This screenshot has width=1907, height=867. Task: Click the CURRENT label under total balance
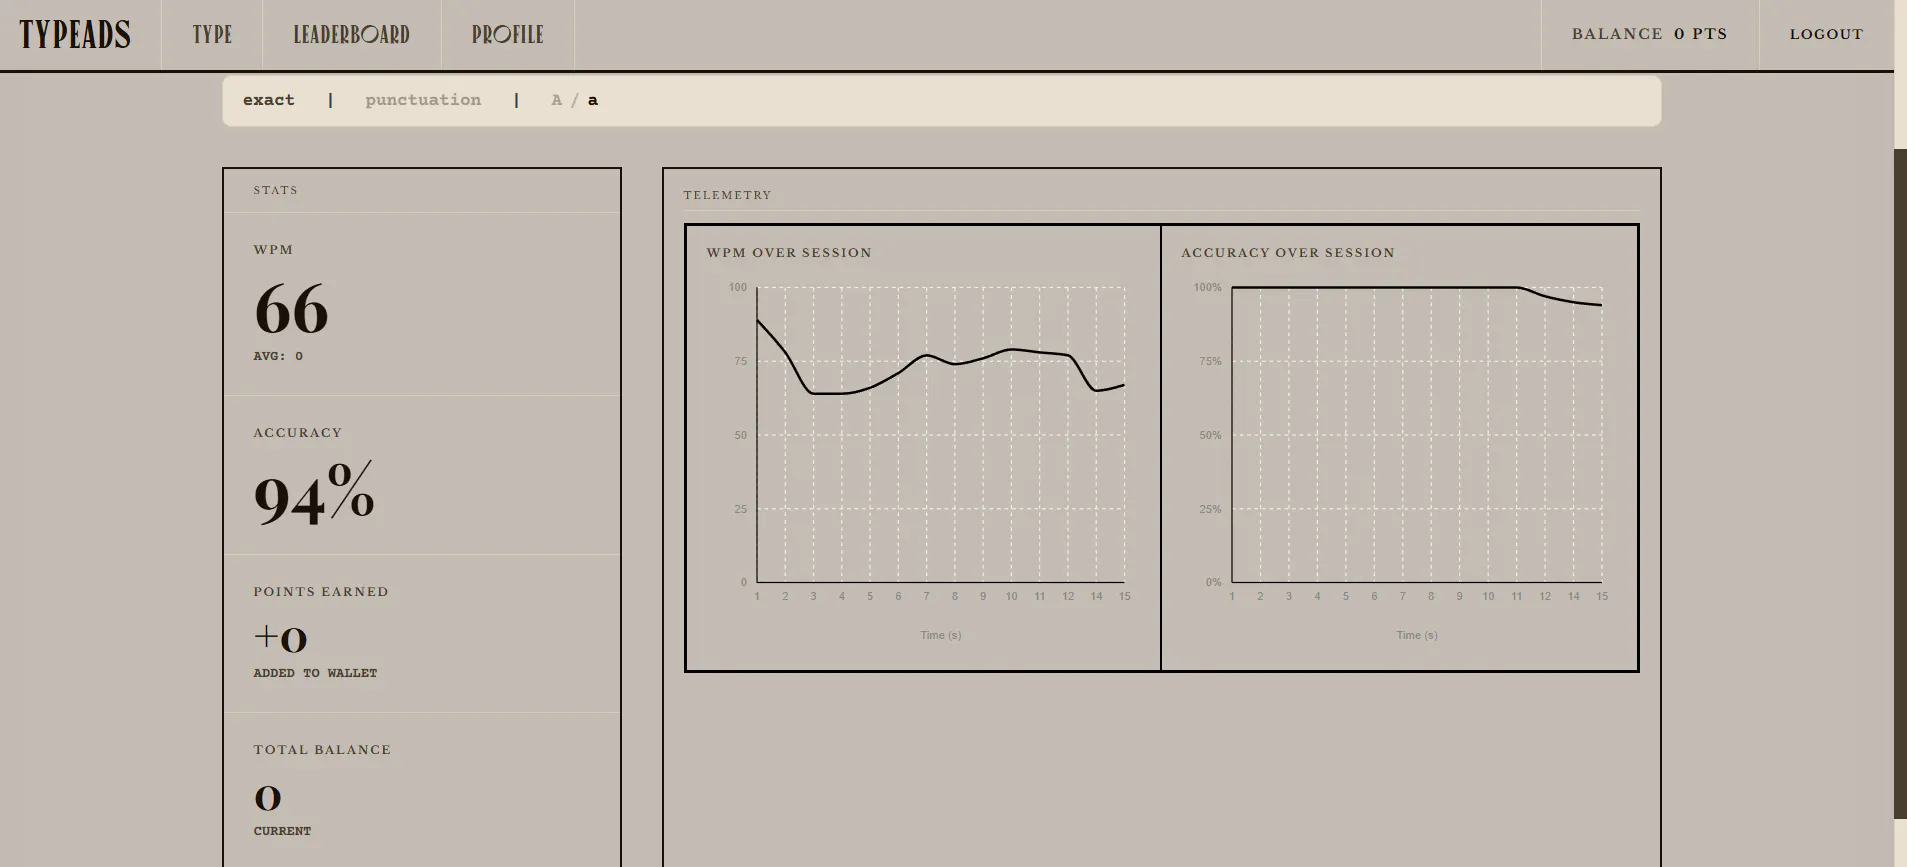tap(282, 831)
